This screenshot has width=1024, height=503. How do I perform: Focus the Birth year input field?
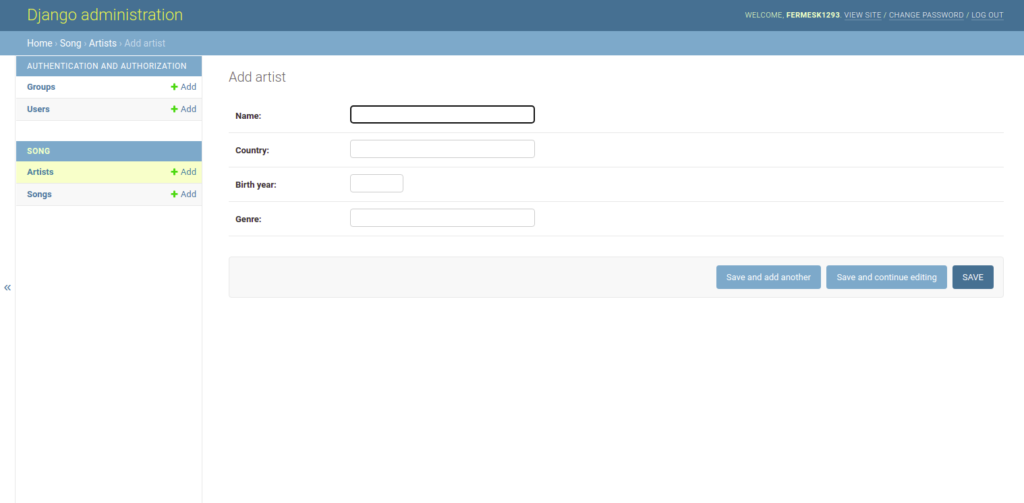(377, 184)
